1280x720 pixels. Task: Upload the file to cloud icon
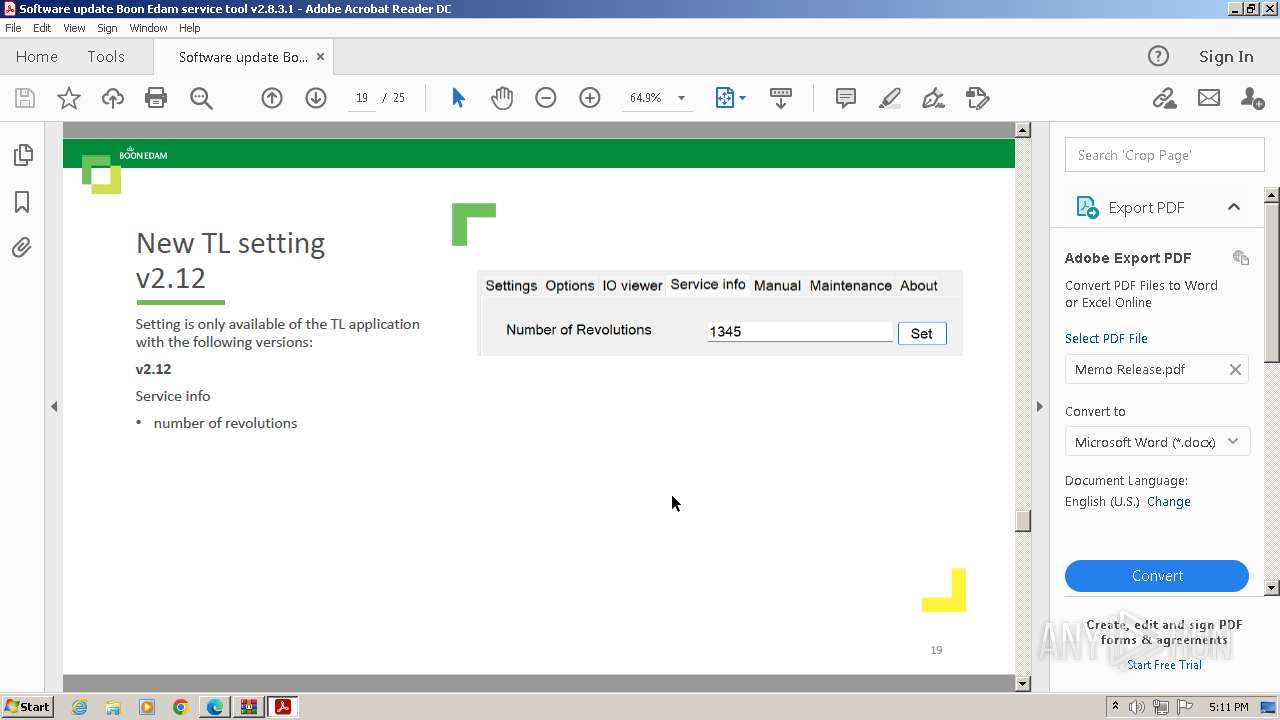tap(113, 98)
